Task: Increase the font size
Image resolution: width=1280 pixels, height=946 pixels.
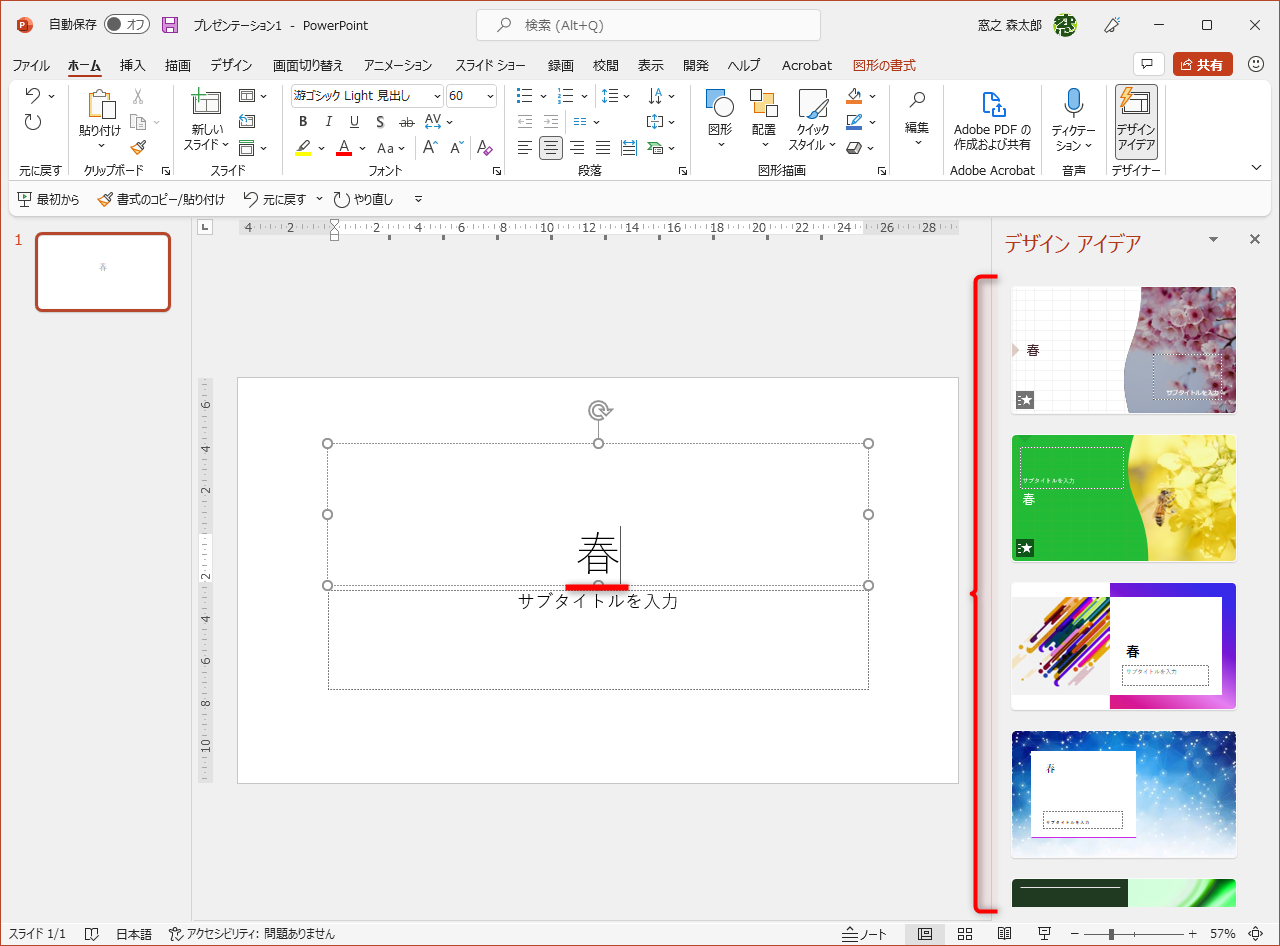Action: click(430, 148)
